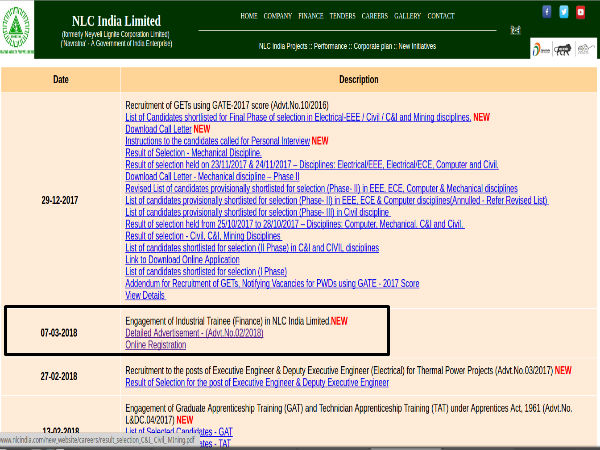Open result of selection held from 25/10/2017
The height and width of the screenshot is (450, 600).
click(x=295, y=224)
